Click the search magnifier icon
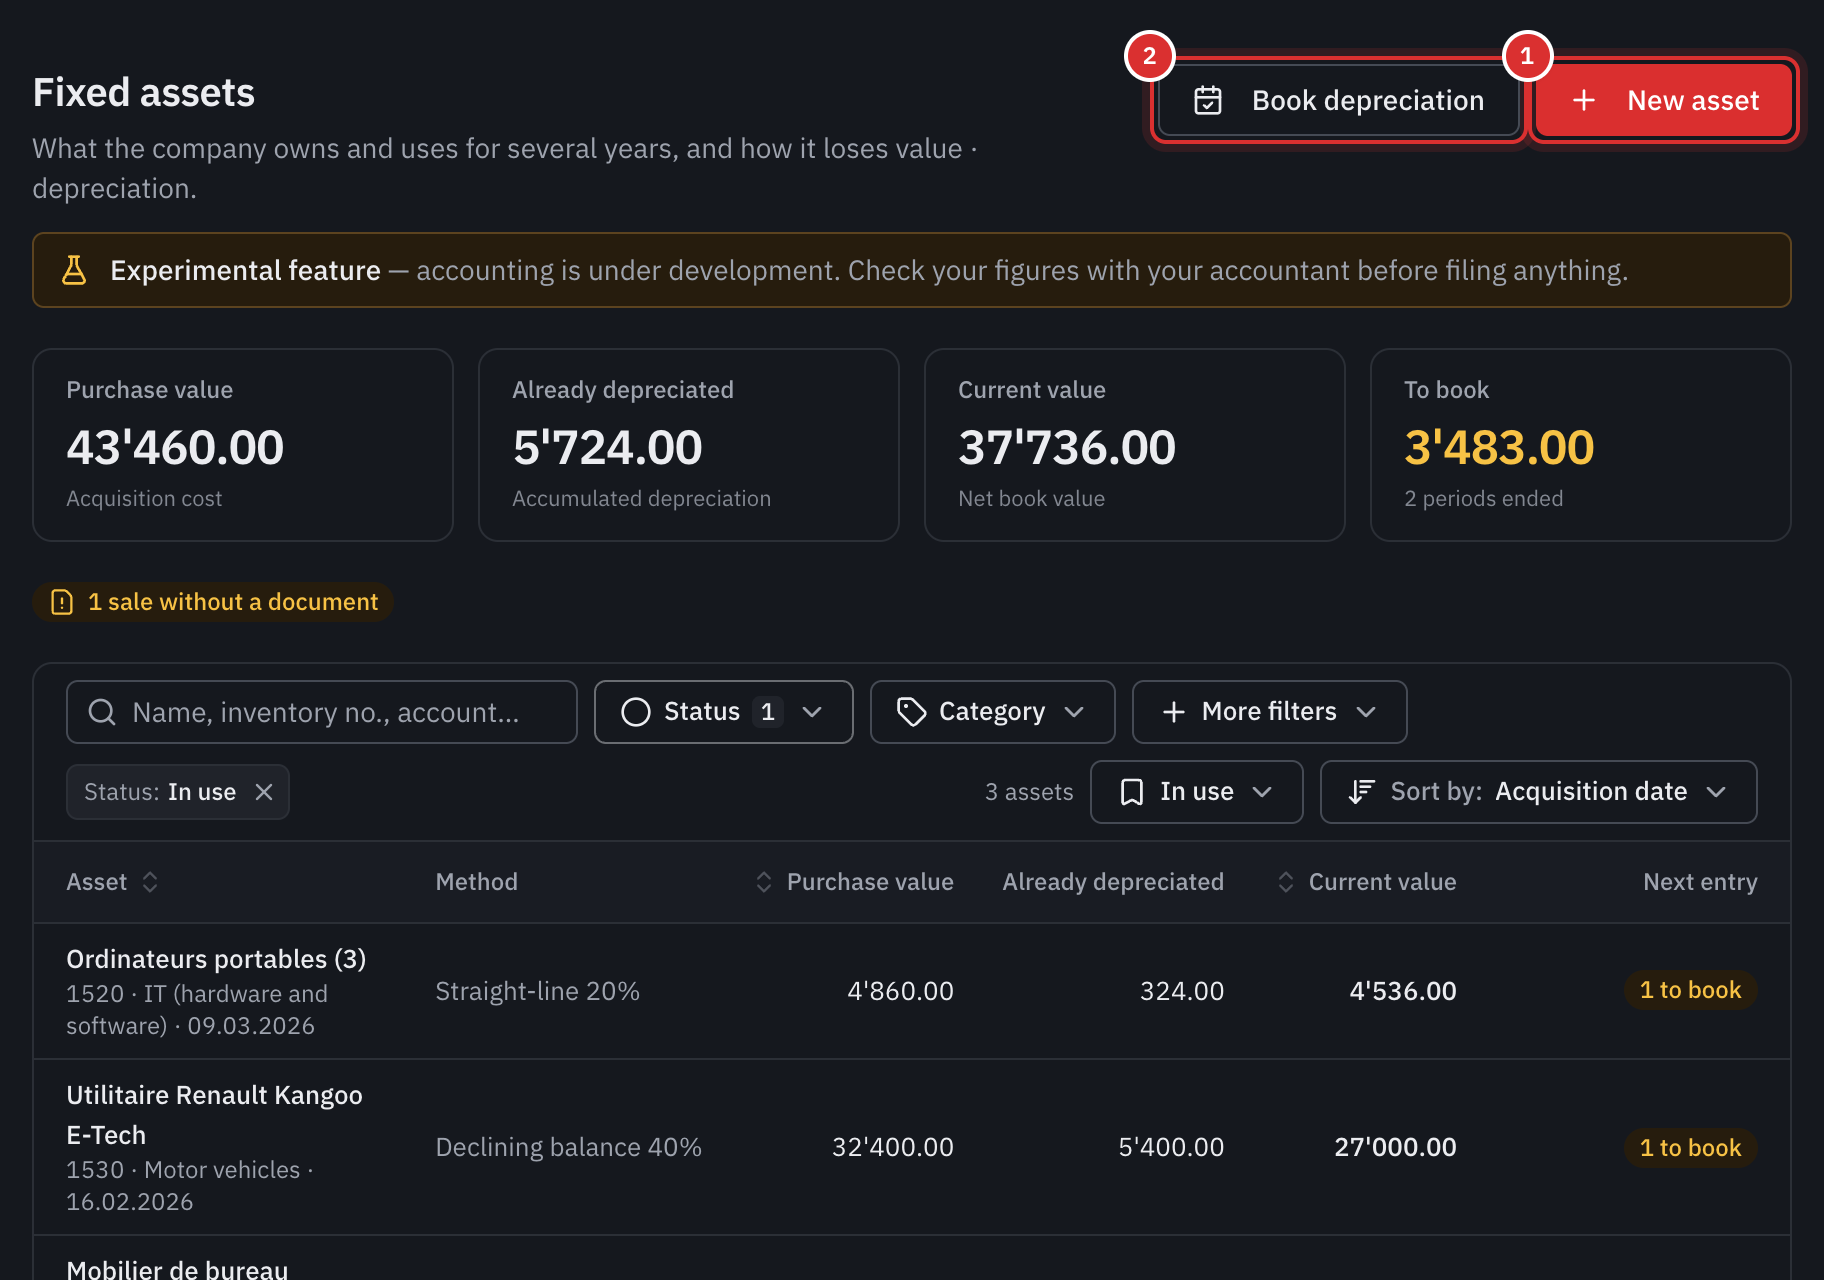This screenshot has width=1824, height=1280. [102, 712]
